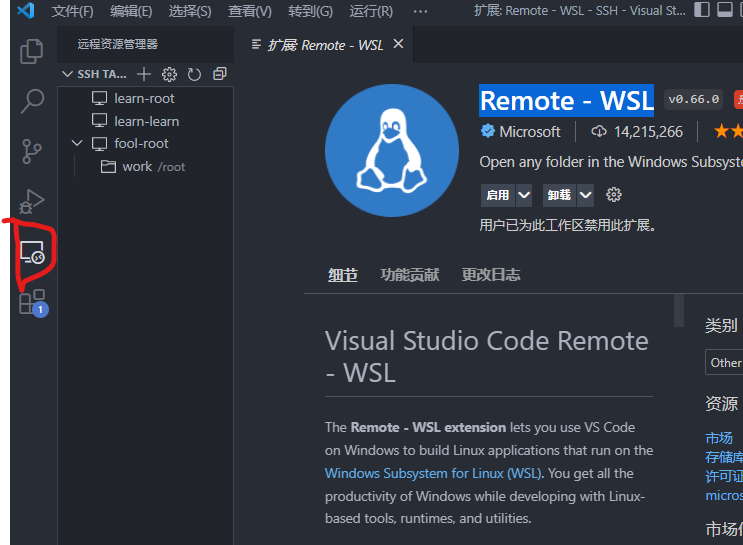Click the verified publisher badge icon

click(x=487, y=131)
